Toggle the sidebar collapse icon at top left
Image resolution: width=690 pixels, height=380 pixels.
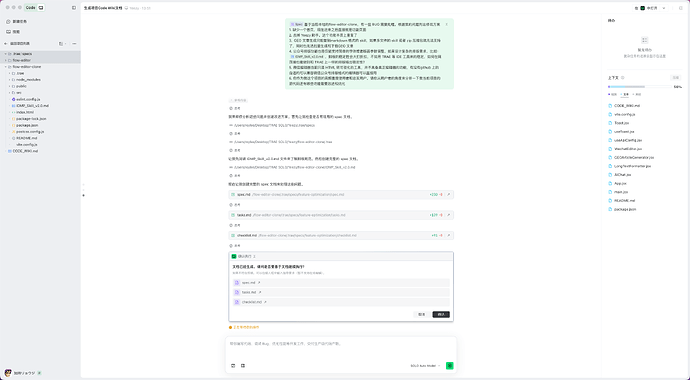tap(73, 7)
